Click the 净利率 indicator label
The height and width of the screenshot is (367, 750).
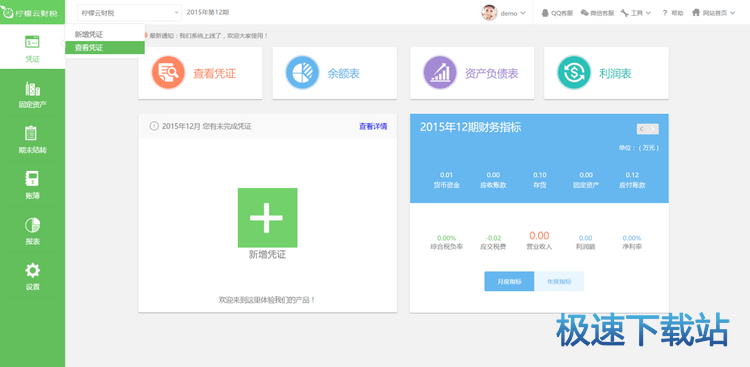click(632, 247)
